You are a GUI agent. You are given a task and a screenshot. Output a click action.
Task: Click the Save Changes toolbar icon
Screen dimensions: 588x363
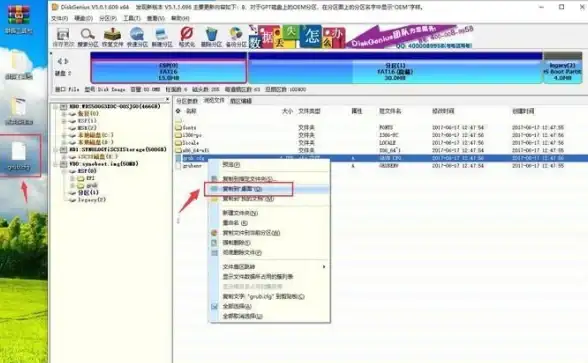63,37
